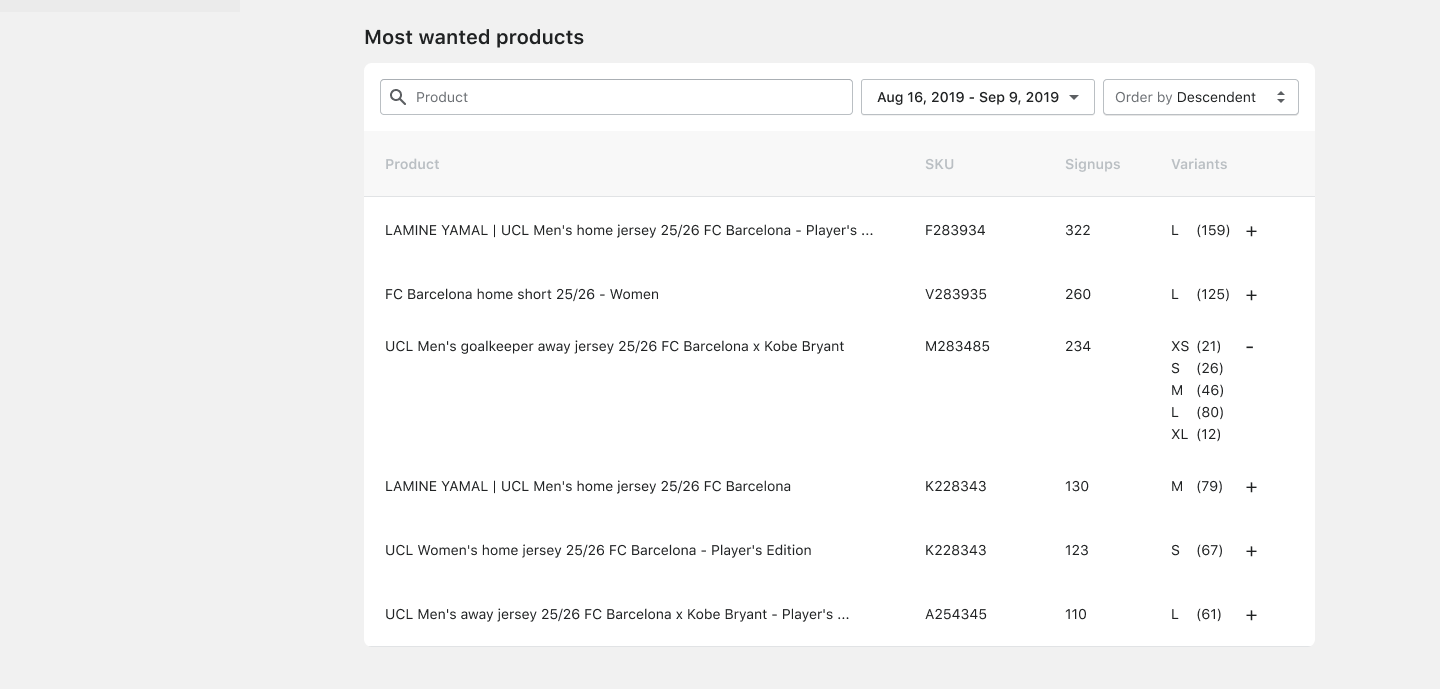Focus the Product search field
Image resolution: width=1440 pixels, height=689 pixels.
tap(616, 97)
